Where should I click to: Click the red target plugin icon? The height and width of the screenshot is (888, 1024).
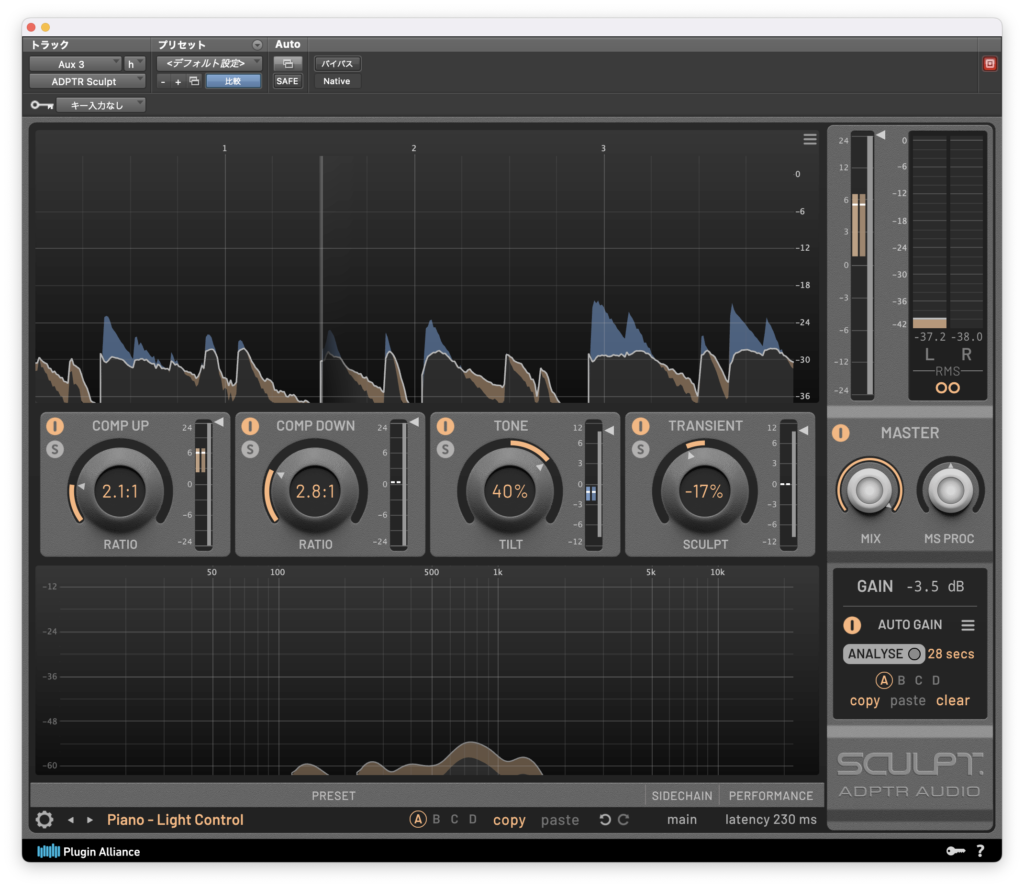click(x=990, y=63)
